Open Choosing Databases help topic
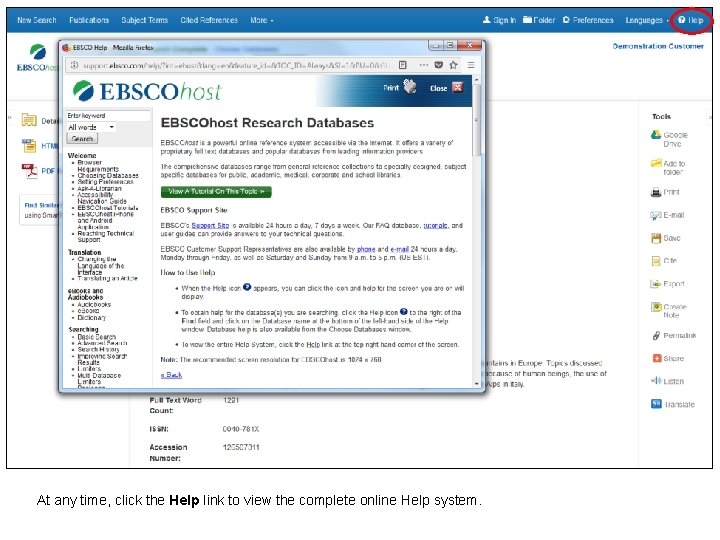The height and width of the screenshot is (540, 720). pyautogui.click(x=108, y=175)
